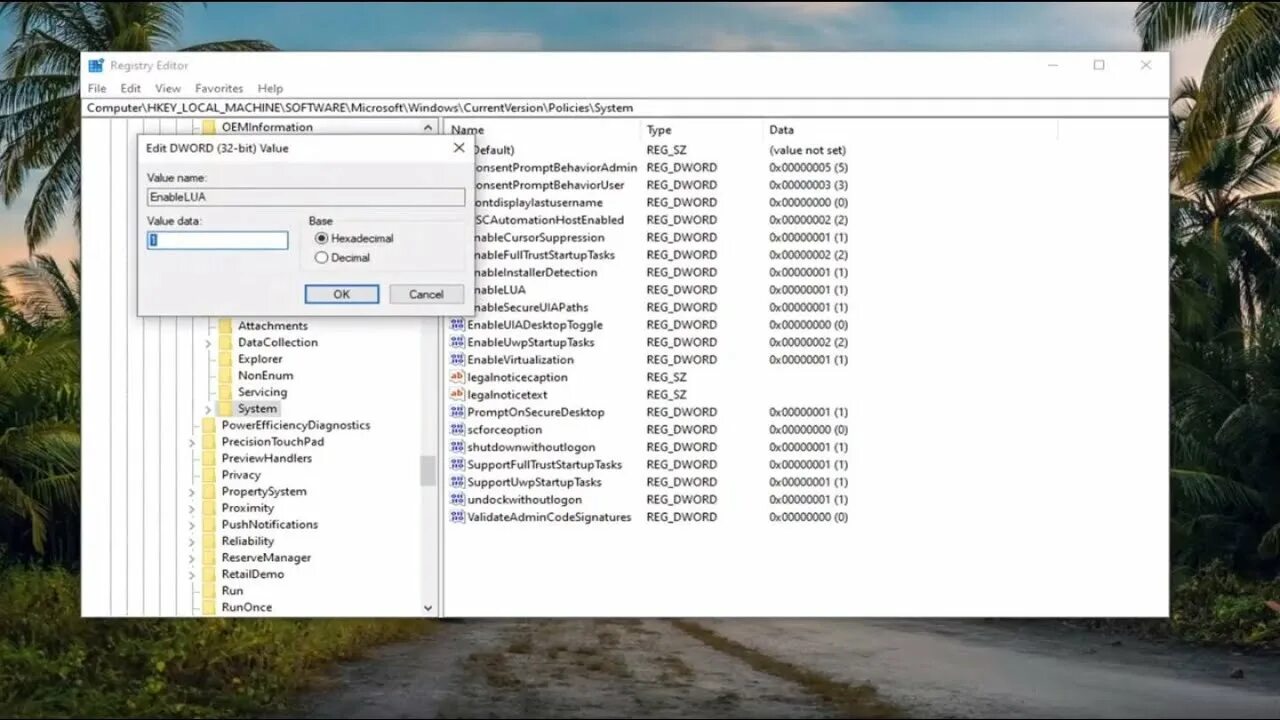Viewport: 1280px width, 720px height.
Task: Open the Help menu
Action: pyautogui.click(x=270, y=88)
